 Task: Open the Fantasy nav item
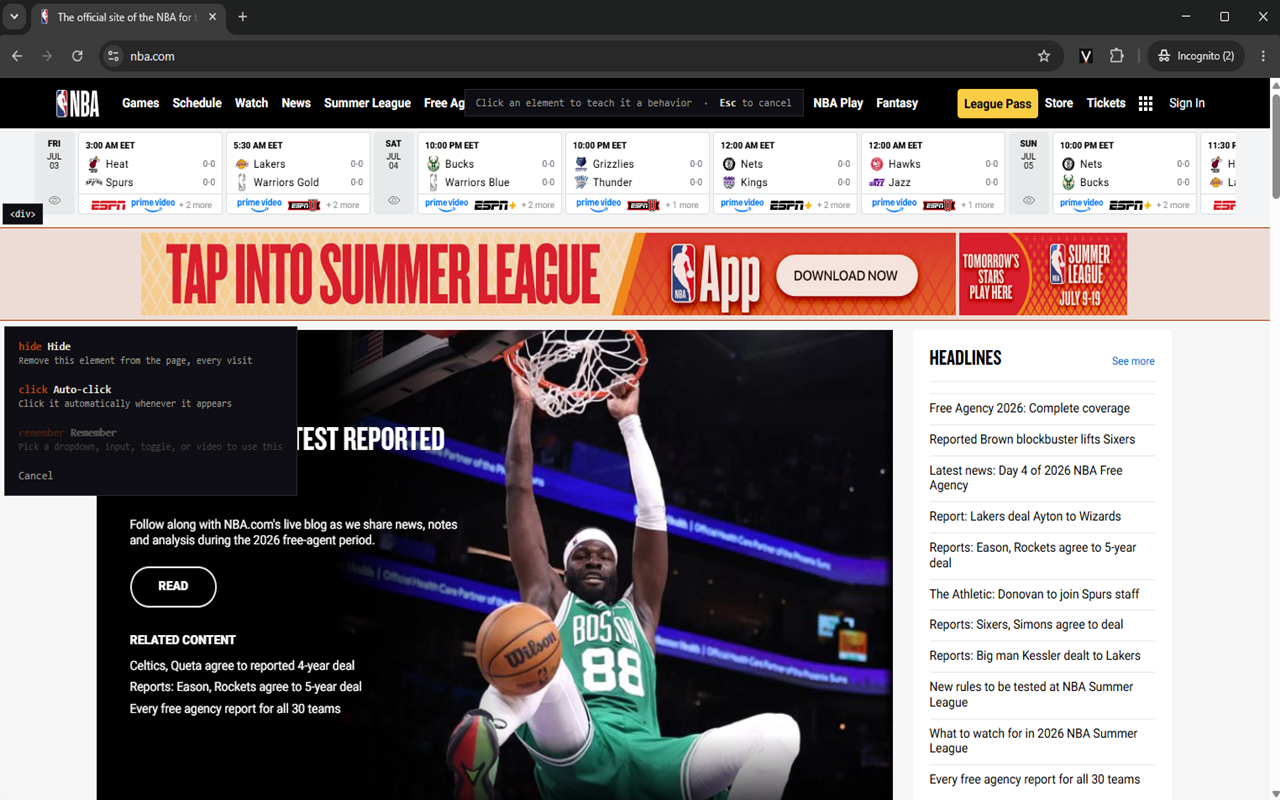click(897, 103)
